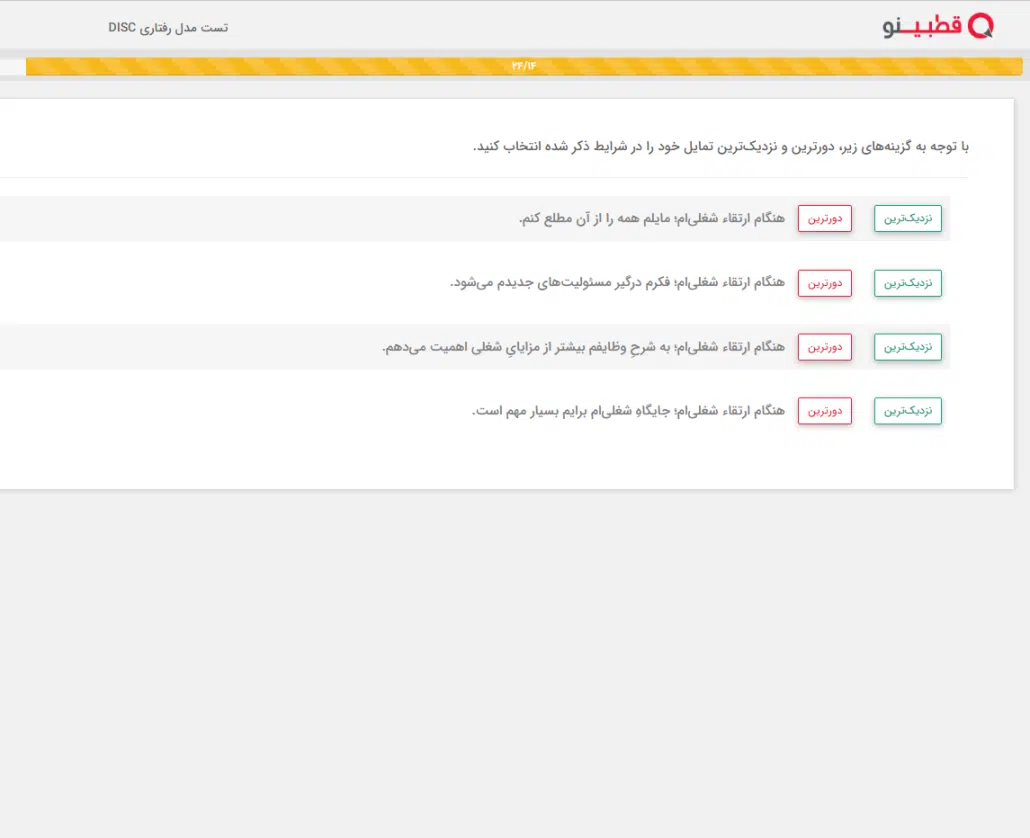Click the instruction text above the options
Viewport: 1030px width, 838px height.
tap(720, 147)
